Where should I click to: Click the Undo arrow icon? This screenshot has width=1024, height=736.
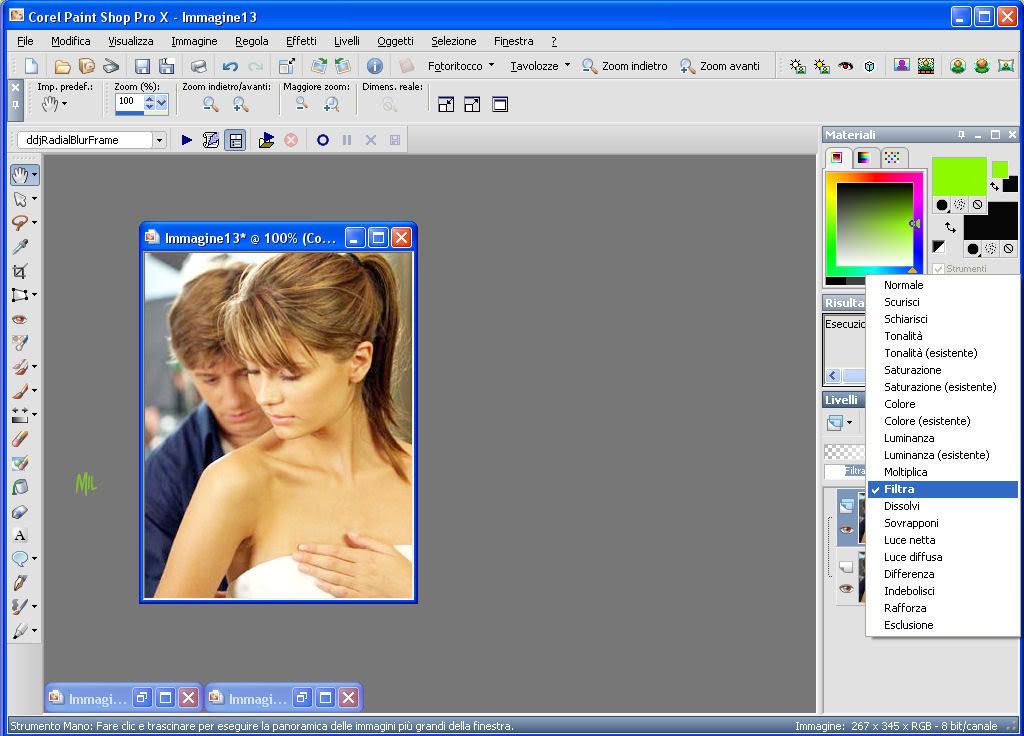click(230, 66)
